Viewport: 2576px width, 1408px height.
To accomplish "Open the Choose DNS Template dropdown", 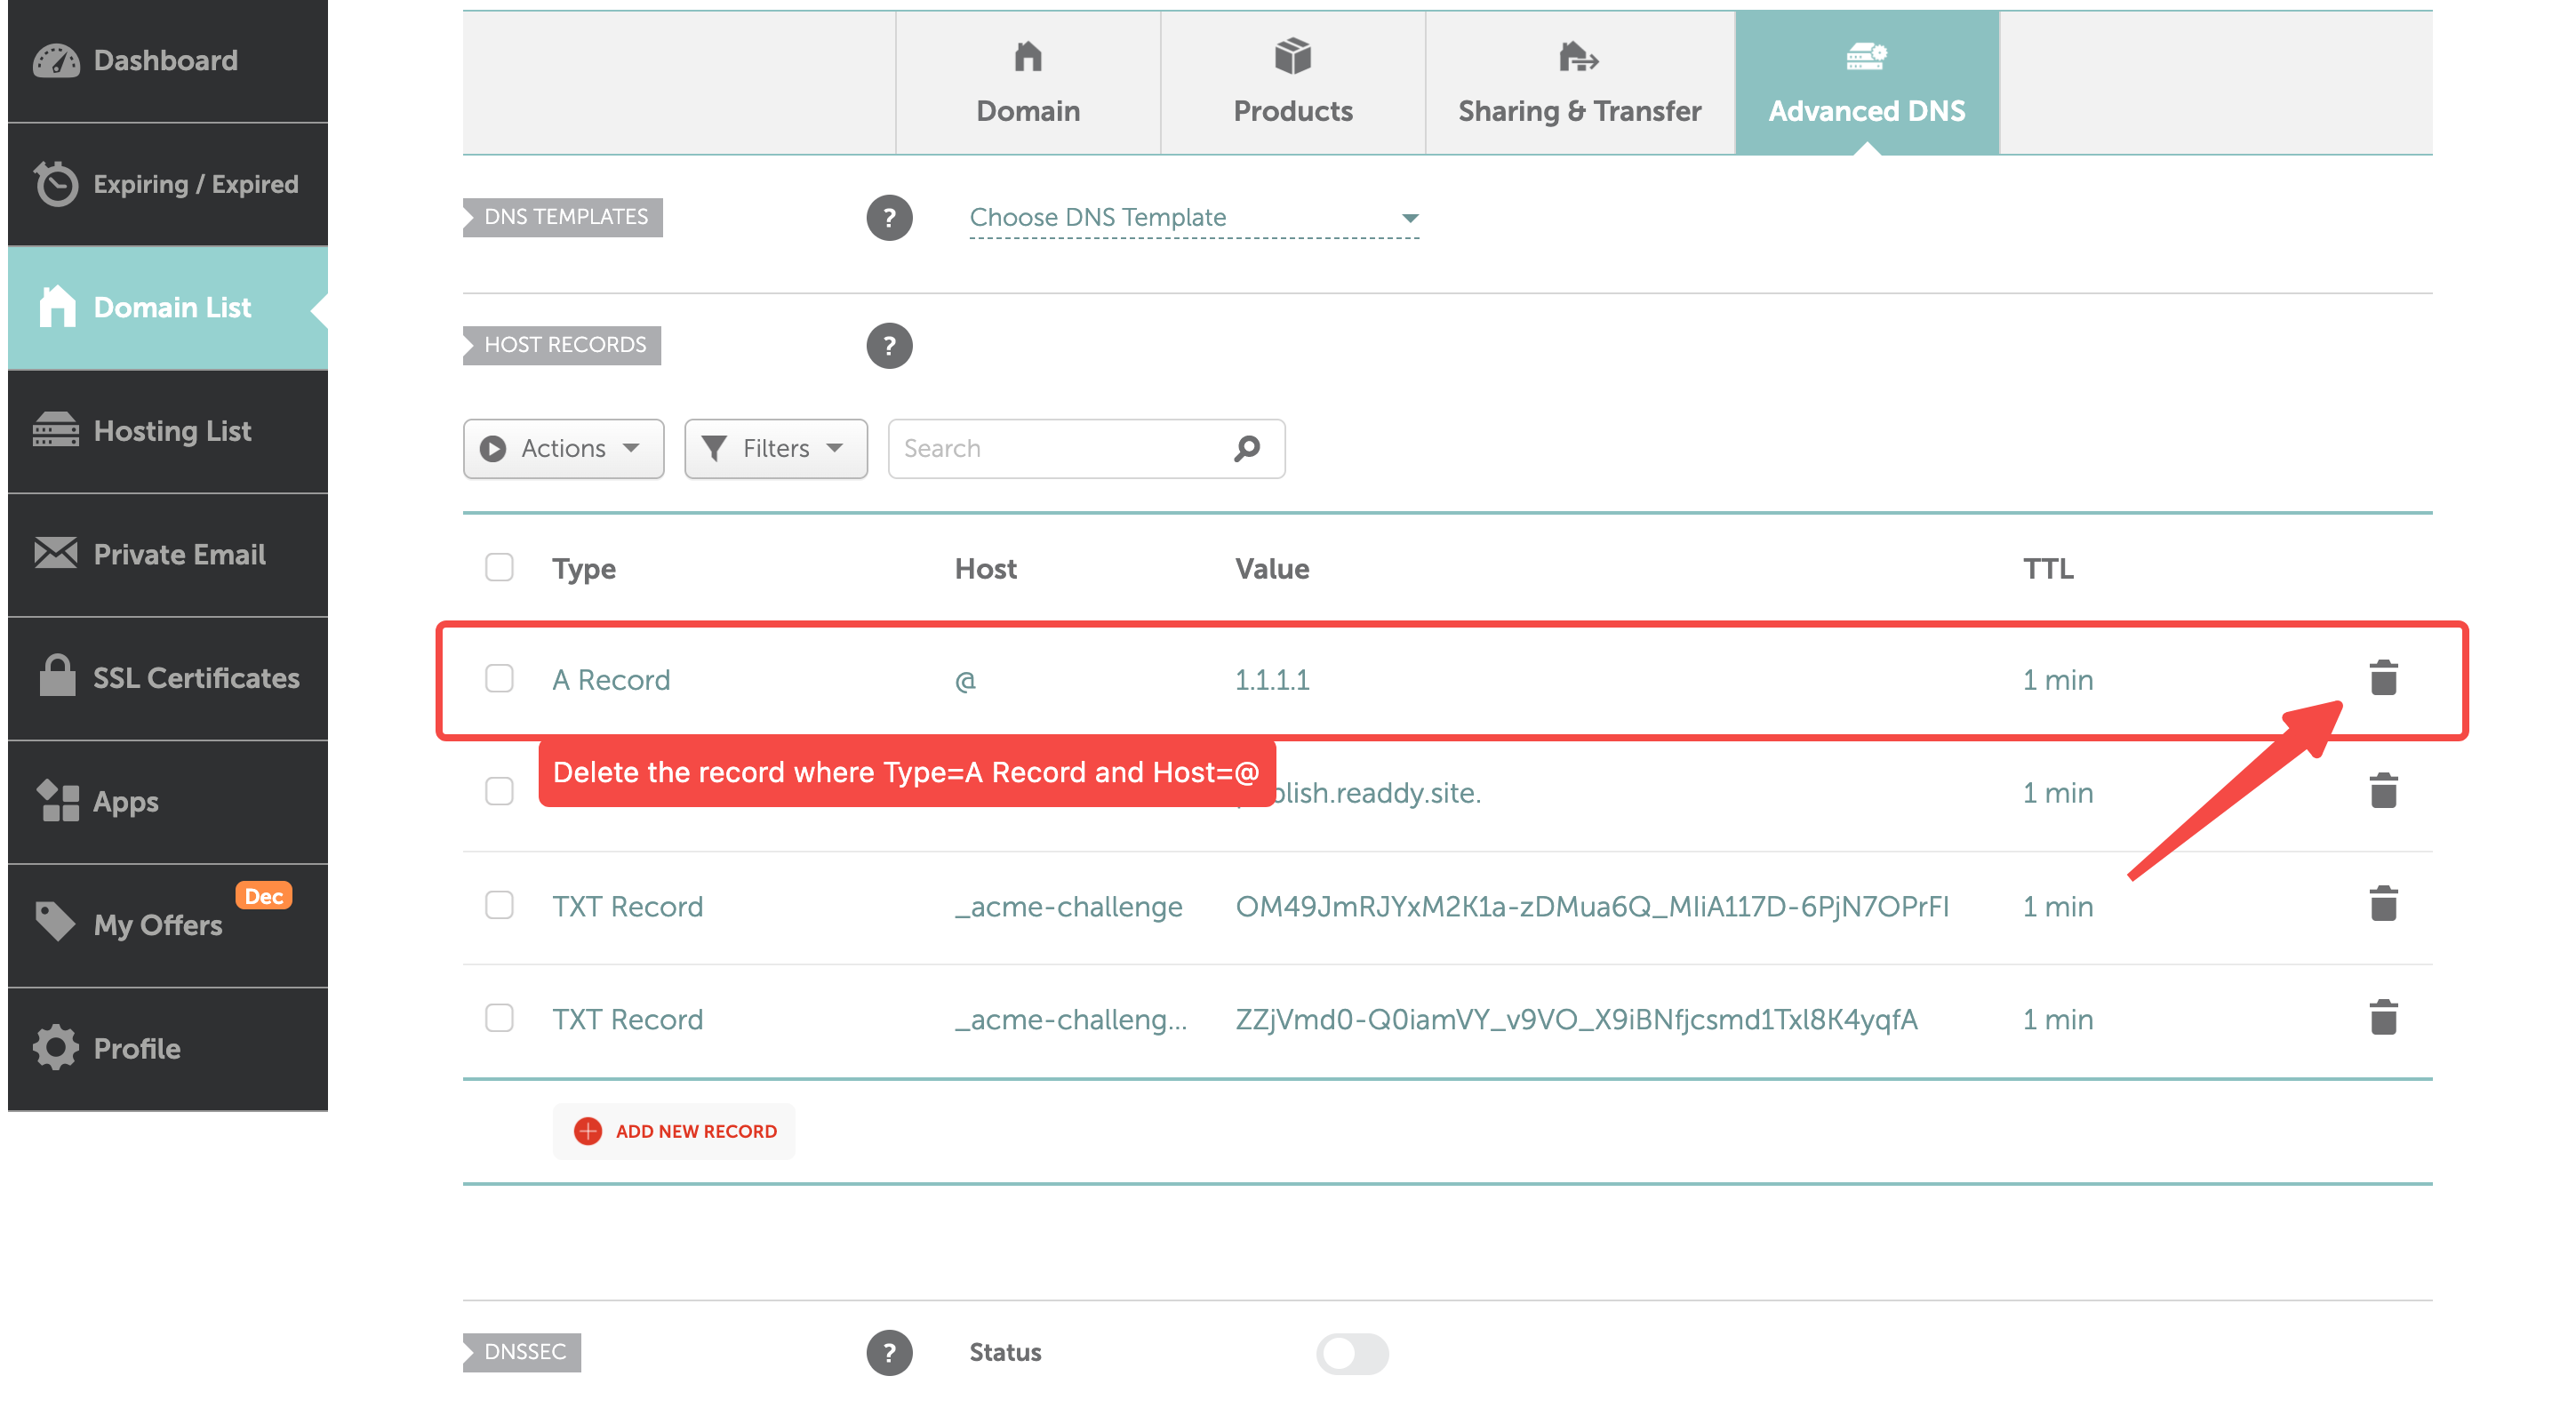I will [1194, 218].
